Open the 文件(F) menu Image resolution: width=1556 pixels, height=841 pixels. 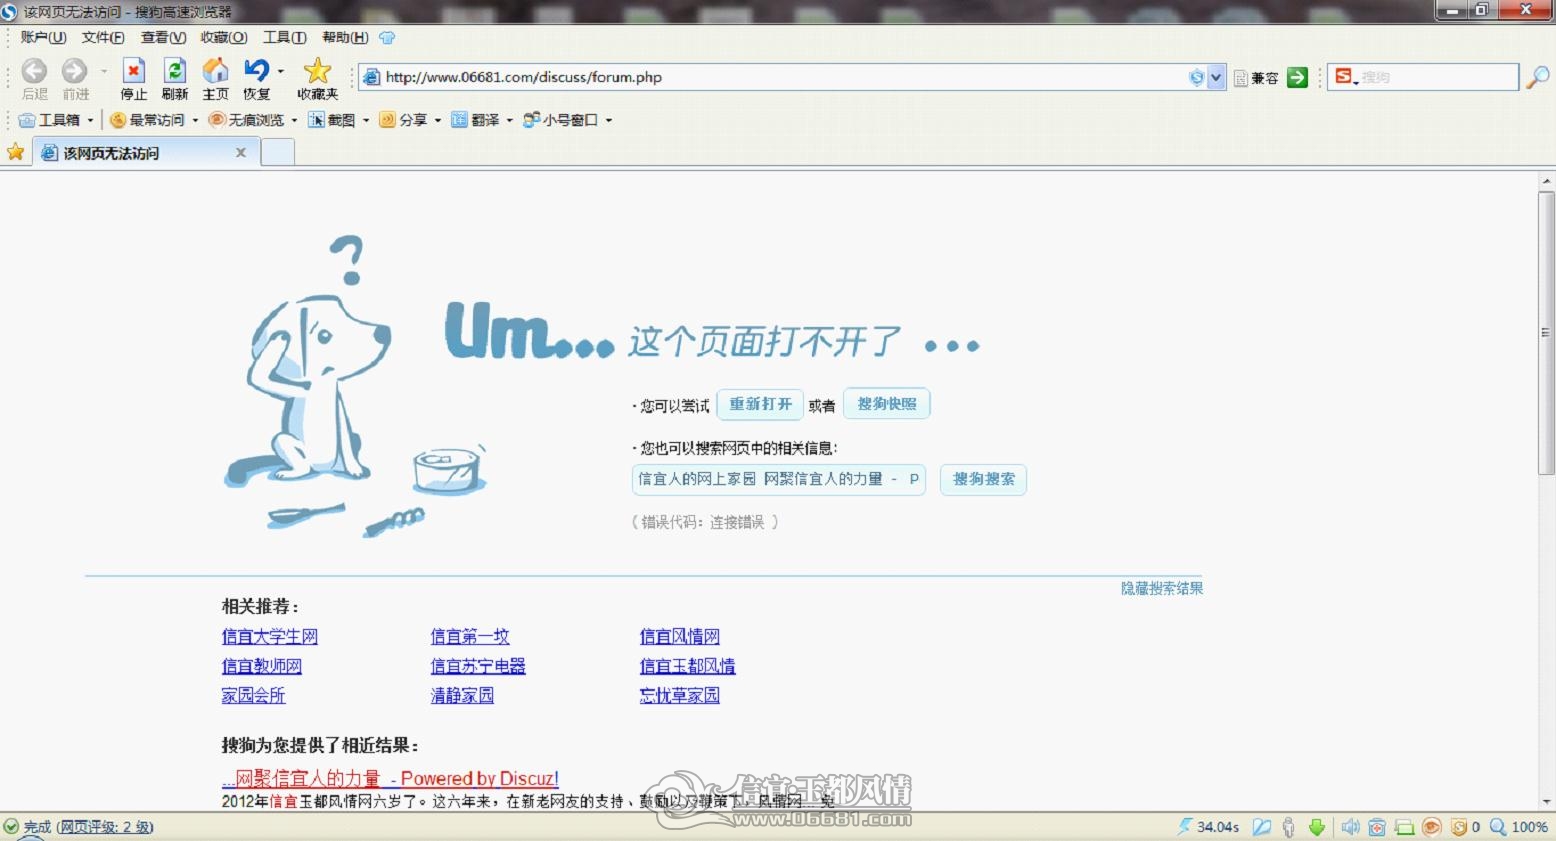tap(103, 38)
